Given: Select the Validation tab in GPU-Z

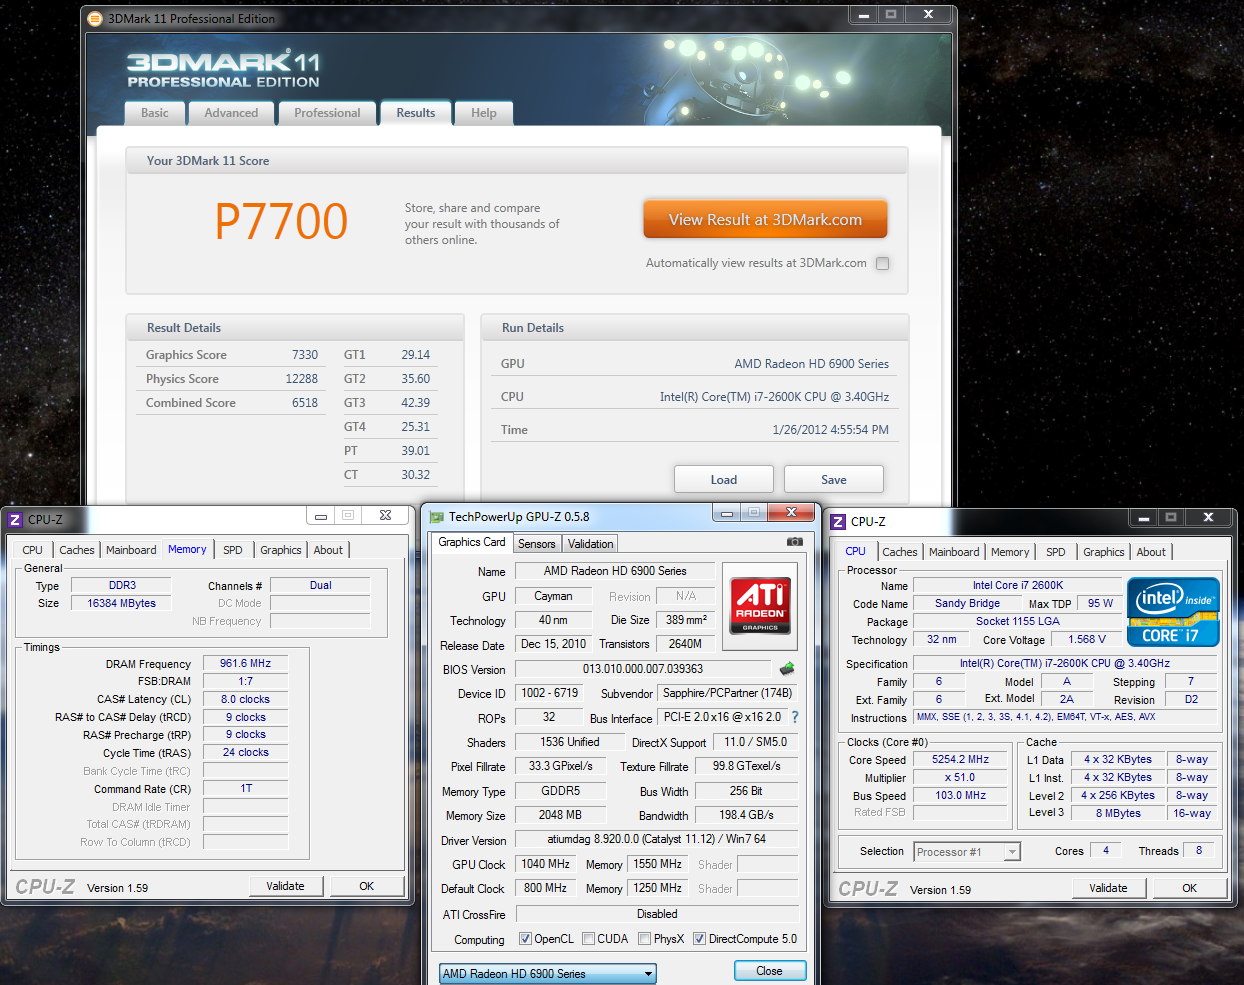Looking at the screenshot, I should pyautogui.click(x=591, y=544).
